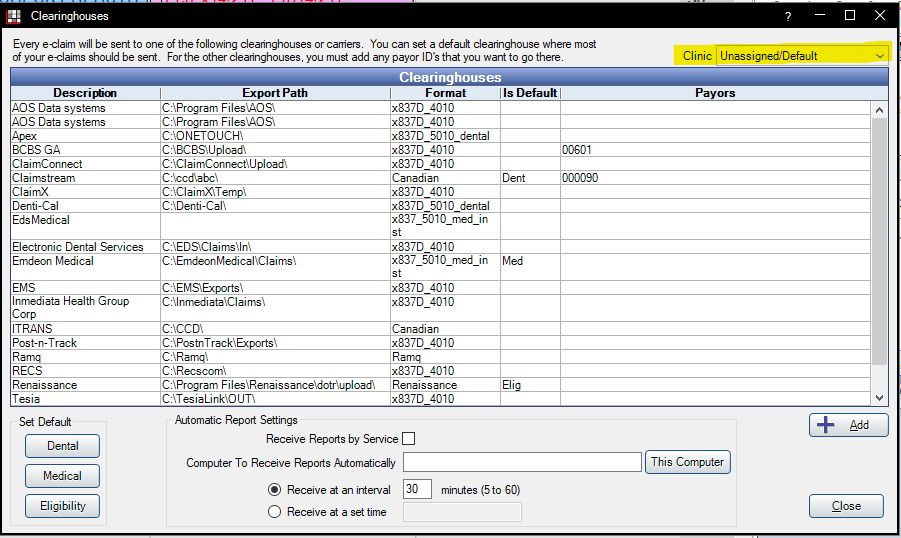Click the Add button with plus icon
This screenshot has width=901, height=538.
[x=848, y=425]
